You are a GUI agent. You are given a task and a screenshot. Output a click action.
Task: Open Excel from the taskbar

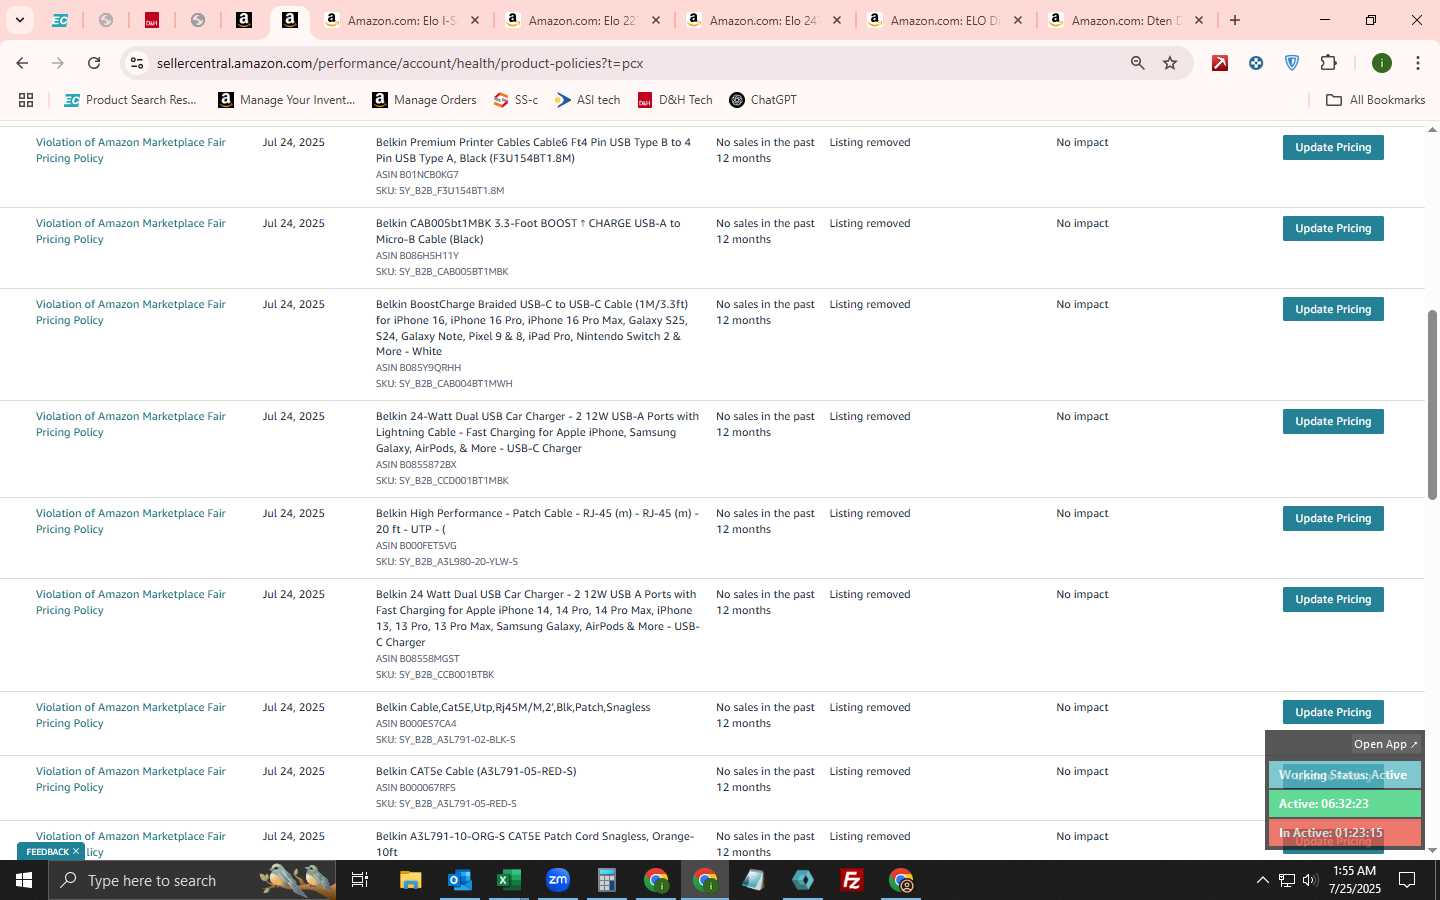pos(508,880)
